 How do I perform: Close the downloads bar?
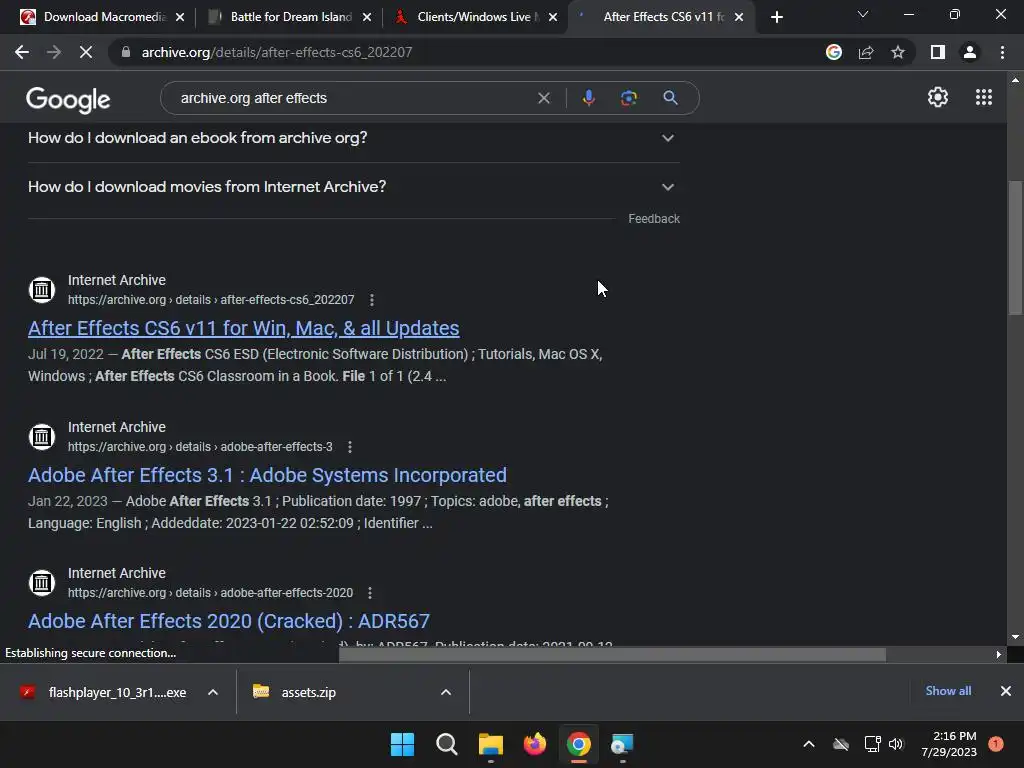click(x=1006, y=691)
